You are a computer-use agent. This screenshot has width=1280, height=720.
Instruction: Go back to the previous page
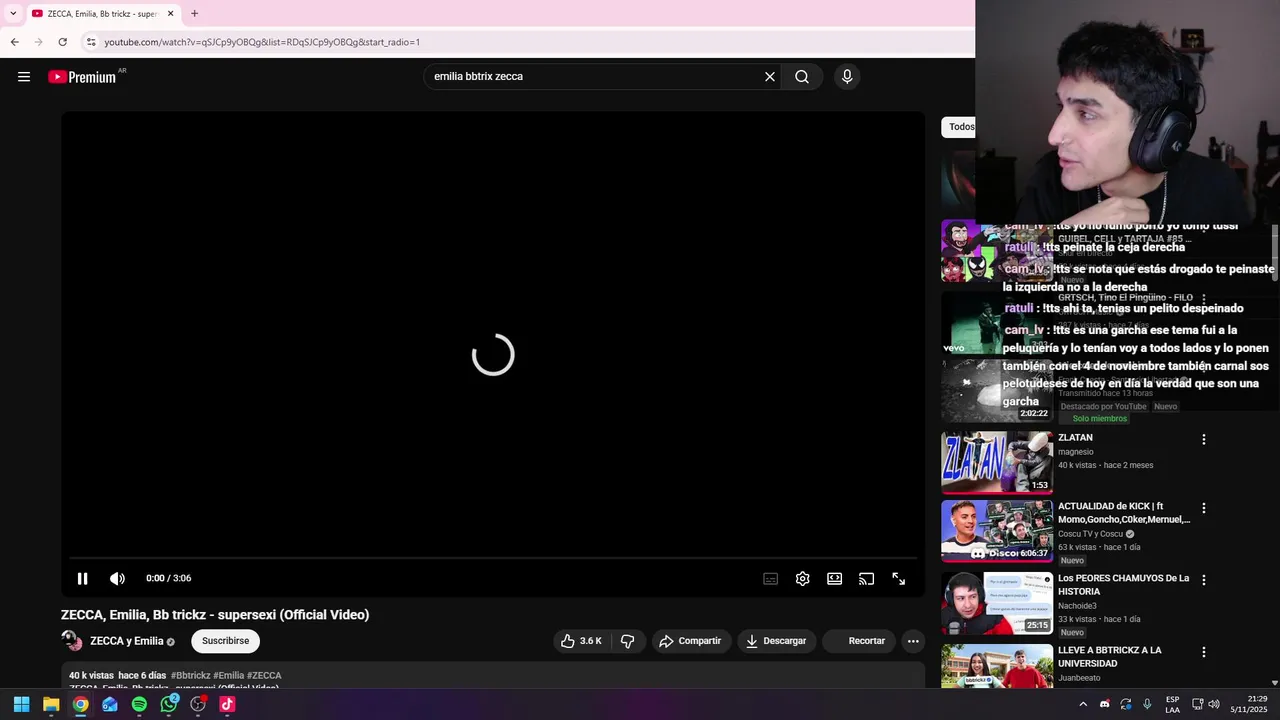click(15, 42)
